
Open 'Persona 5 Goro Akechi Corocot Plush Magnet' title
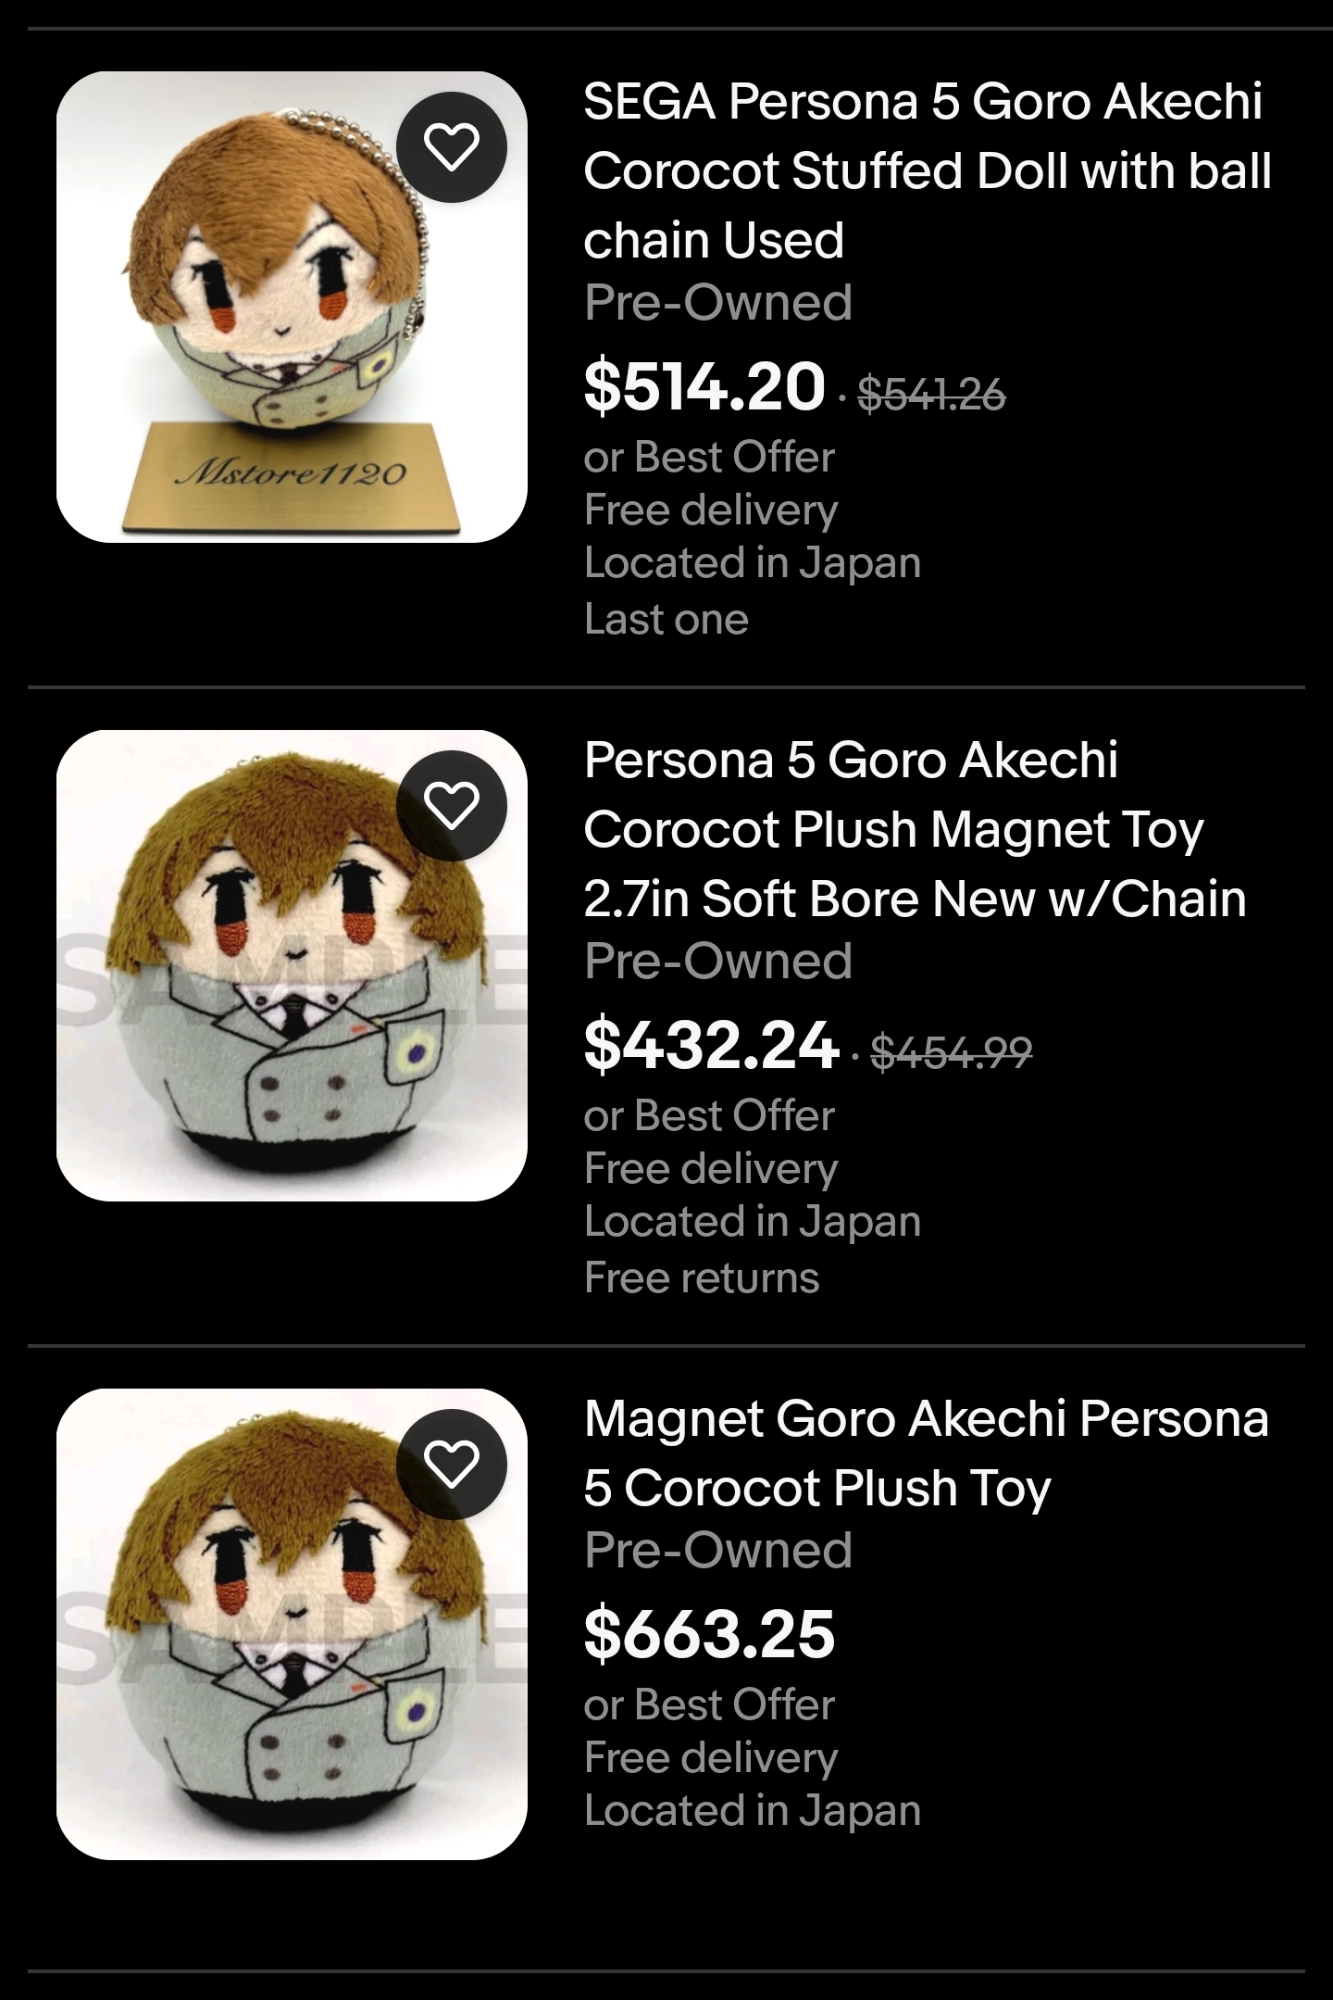pyautogui.click(x=914, y=829)
